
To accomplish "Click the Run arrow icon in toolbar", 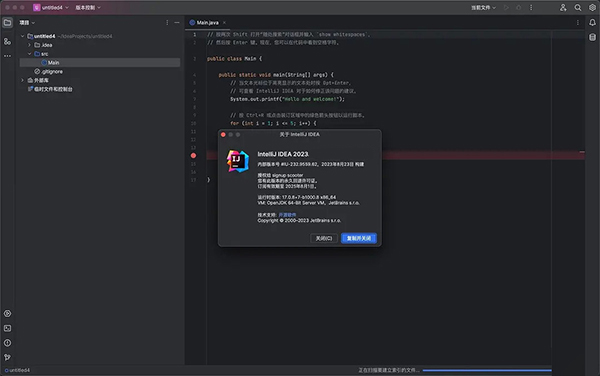I will point(506,7).
